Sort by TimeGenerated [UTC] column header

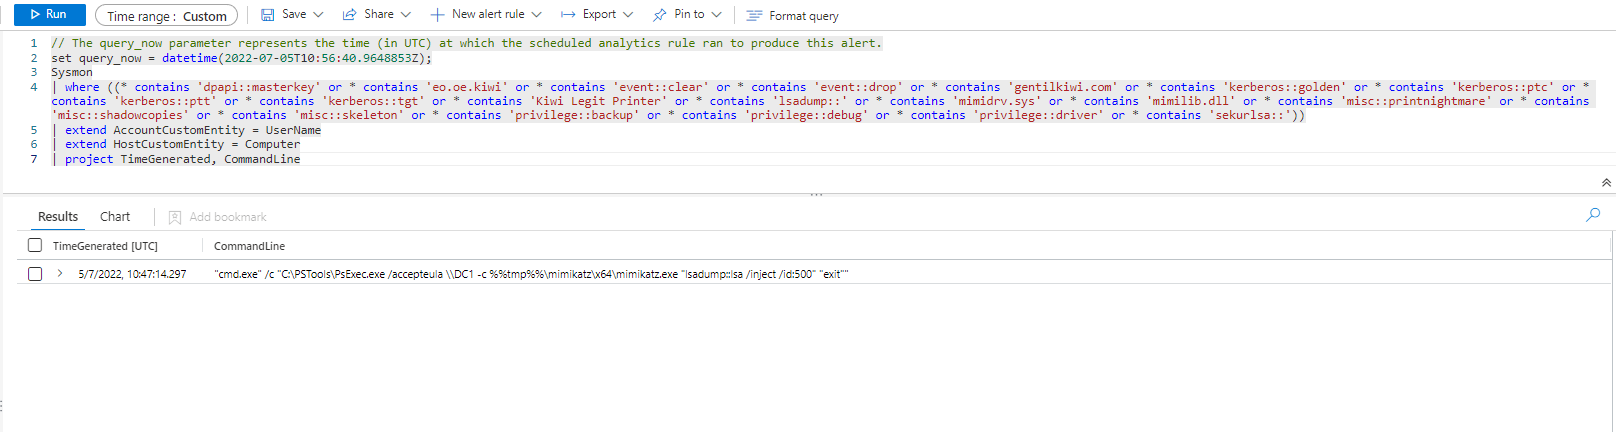[x=105, y=246]
